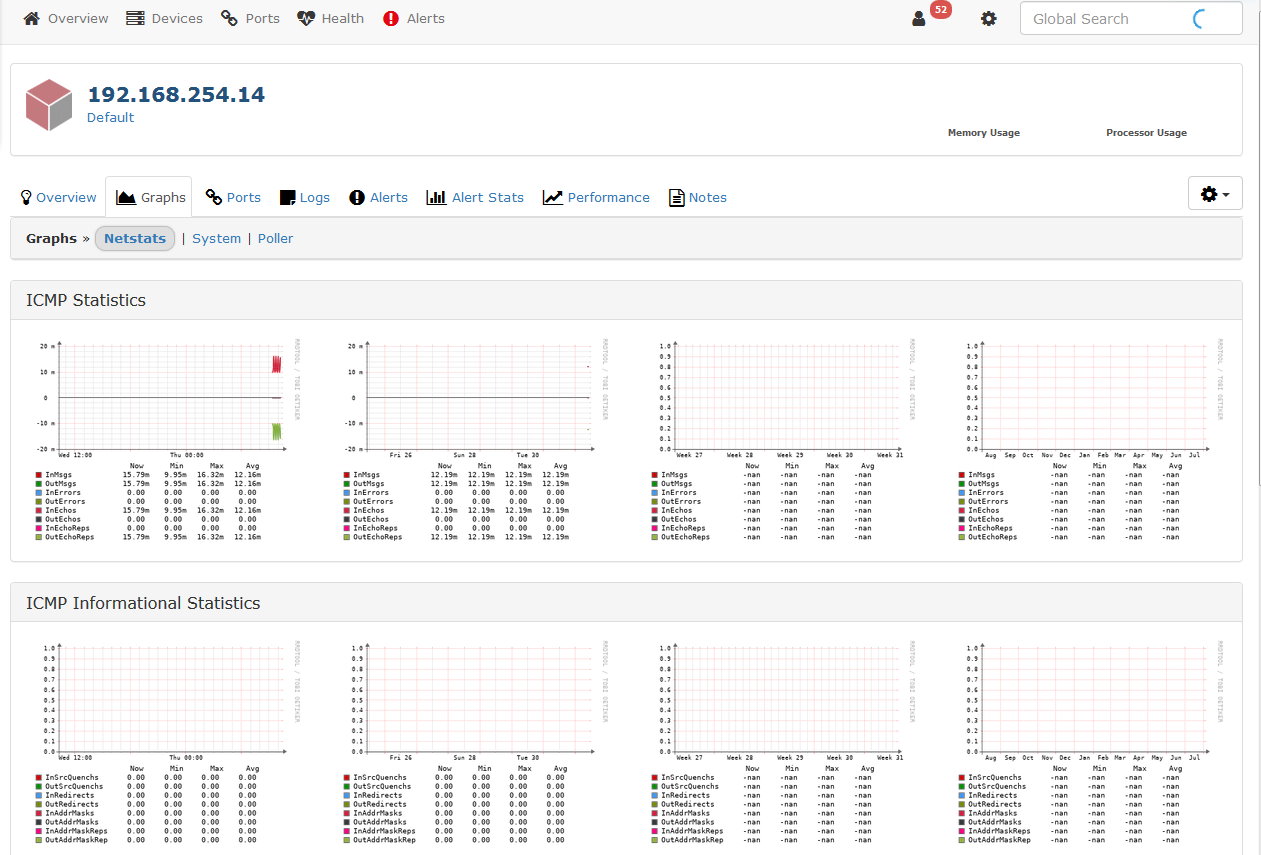Switch to the Logs tab

(305, 197)
